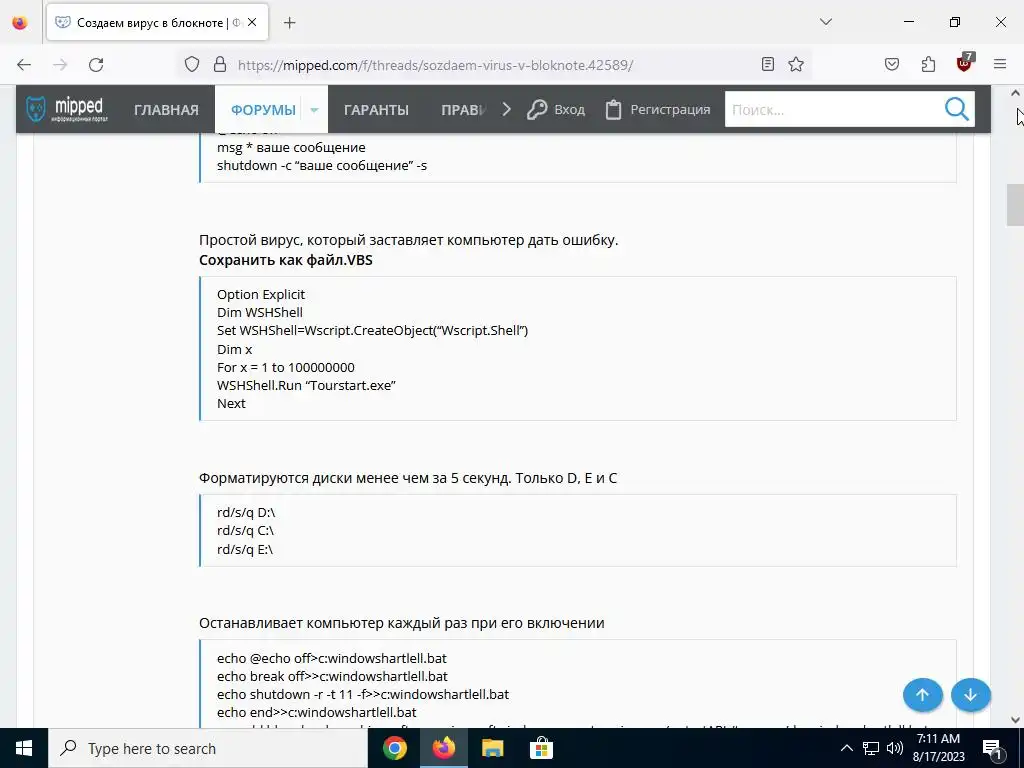Open network status tray icon
This screenshot has width=1024, height=768.
coord(871,748)
